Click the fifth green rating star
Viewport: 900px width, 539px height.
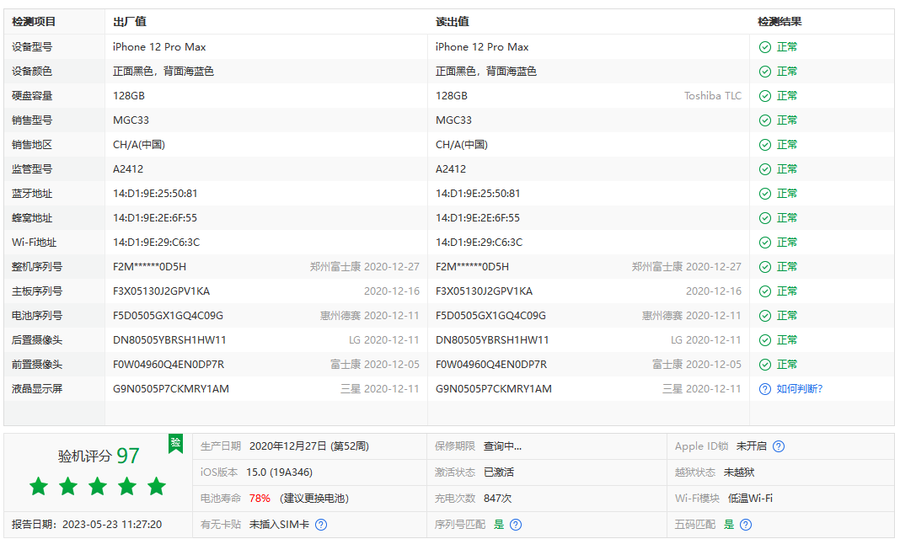click(x=156, y=486)
